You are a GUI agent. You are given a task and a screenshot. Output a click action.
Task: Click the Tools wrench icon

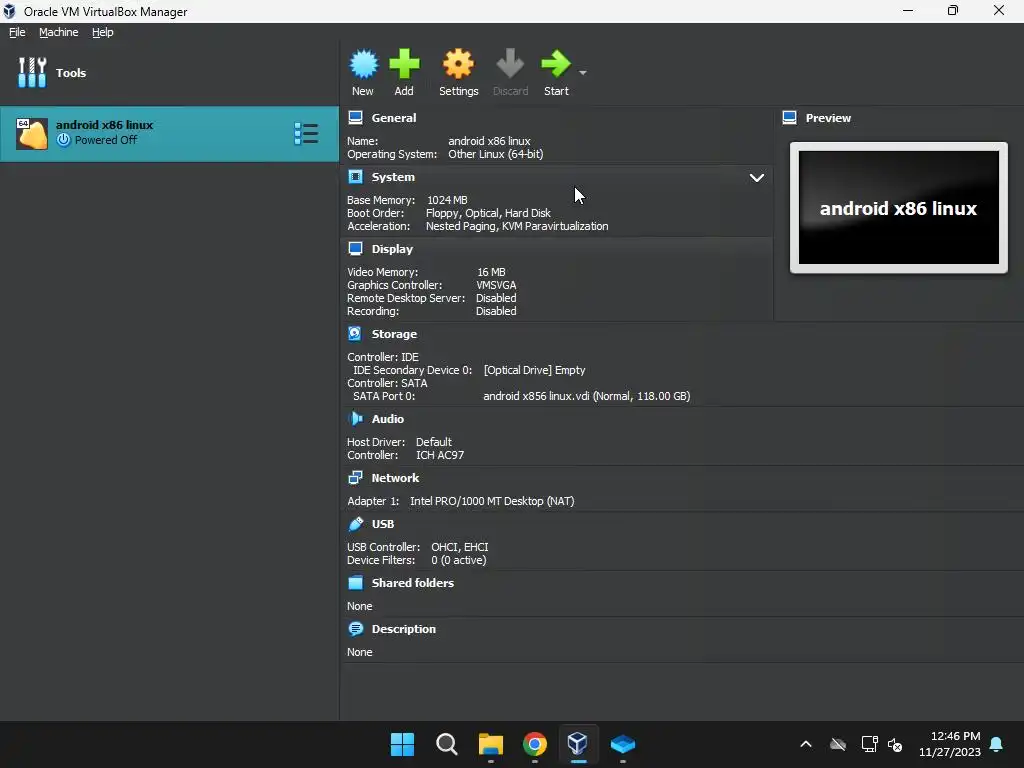(x=32, y=72)
